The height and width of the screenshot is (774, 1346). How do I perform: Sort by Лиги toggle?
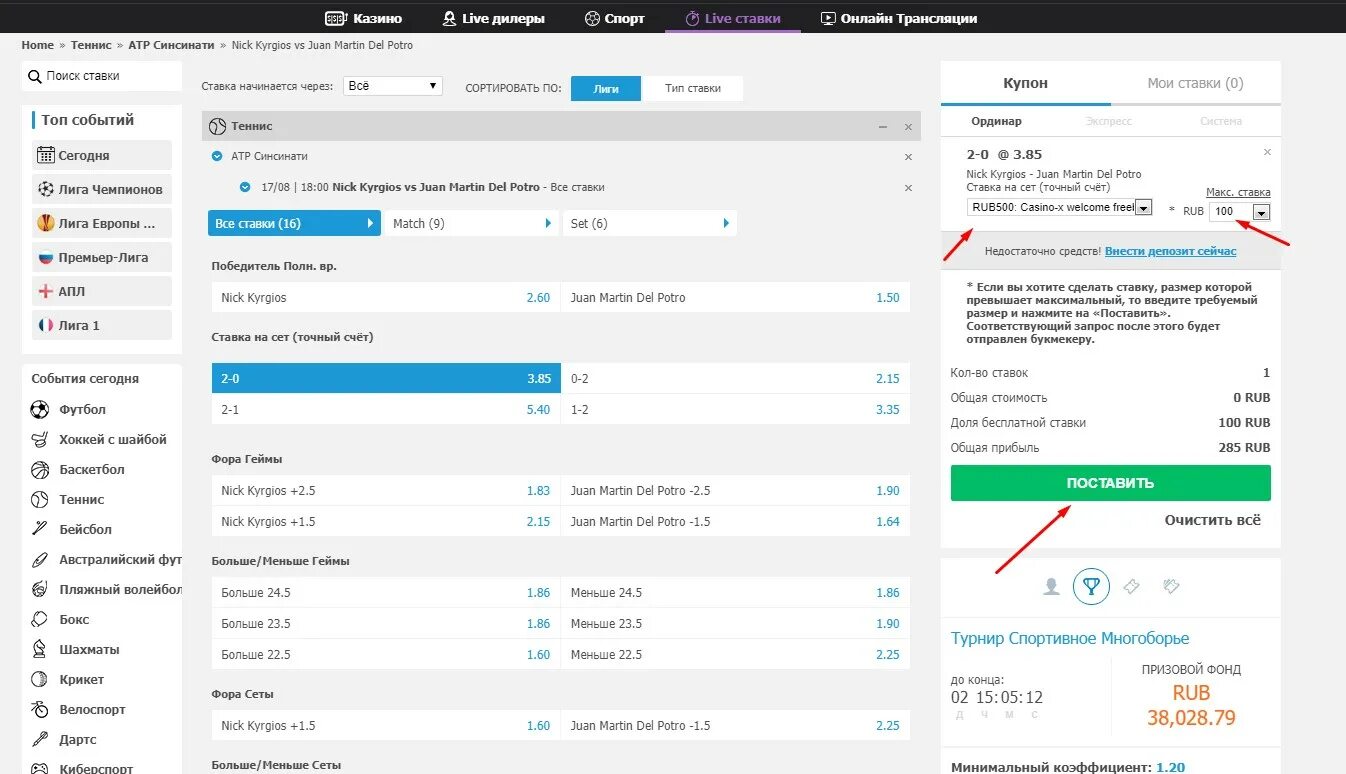[x=606, y=88]
